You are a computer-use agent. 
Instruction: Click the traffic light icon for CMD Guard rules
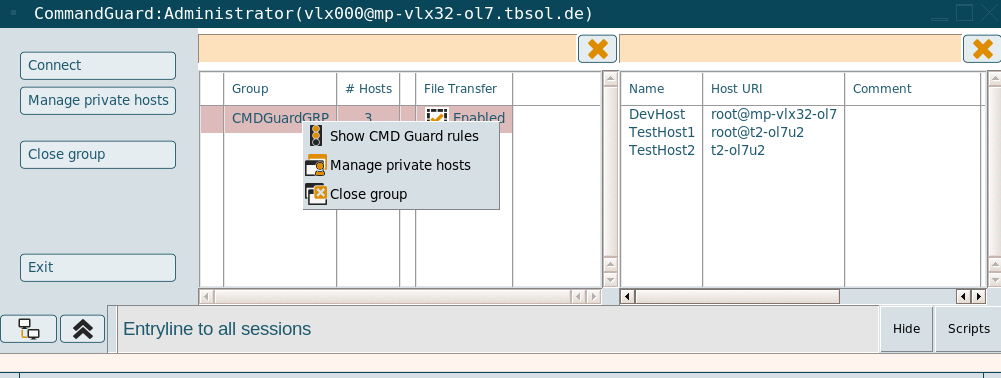click(315, 136)
